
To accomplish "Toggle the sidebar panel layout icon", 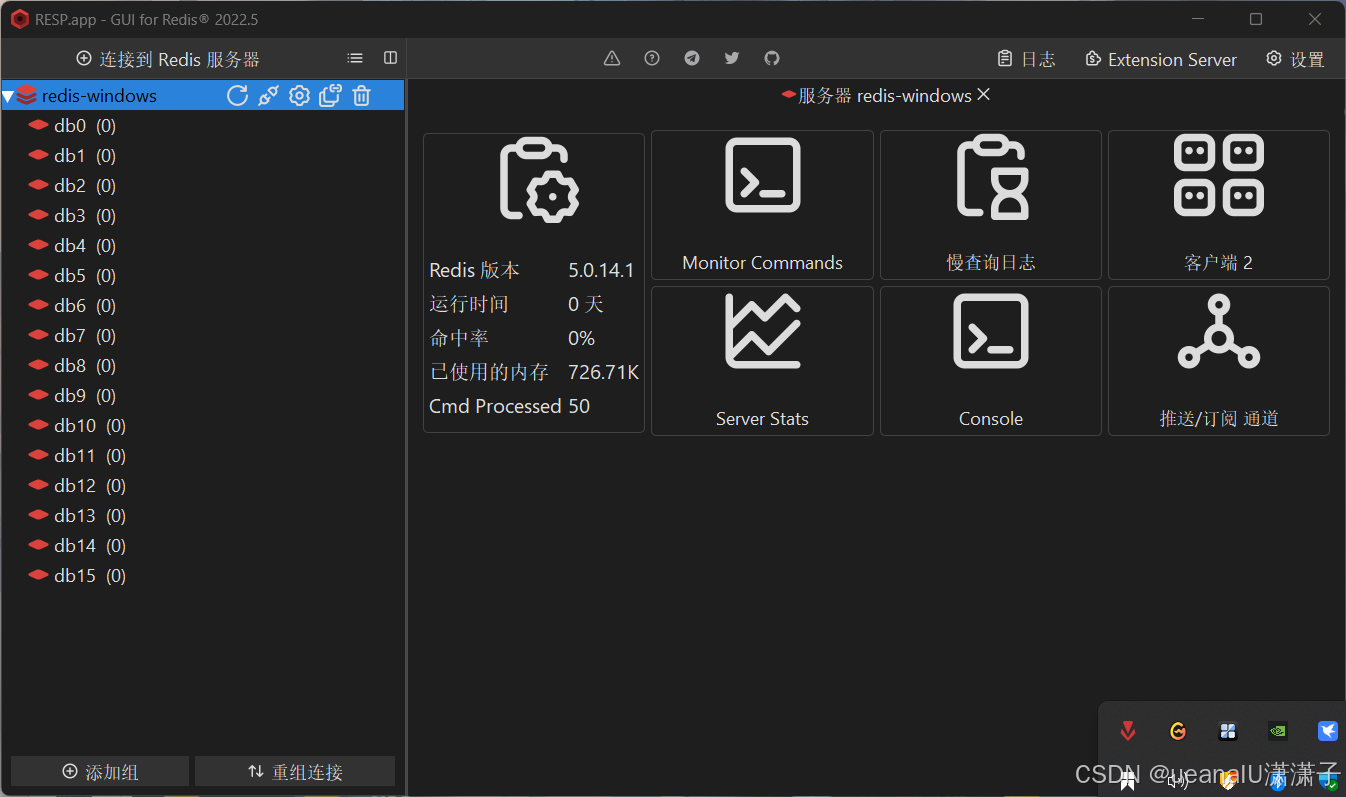I will pyautogui.click(x=391, y=59).
